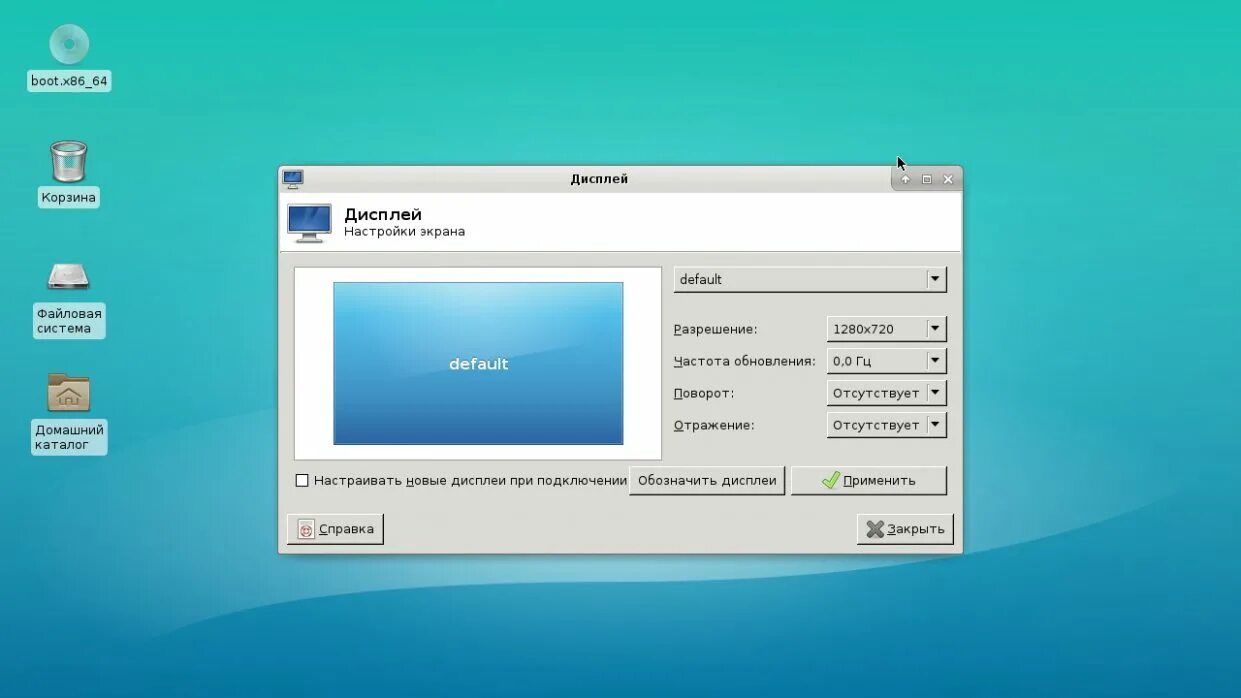Viewport: 1241px width, 698px height.
Task: Click the Обозначить дисплеи button
Action: pos(707,480)
